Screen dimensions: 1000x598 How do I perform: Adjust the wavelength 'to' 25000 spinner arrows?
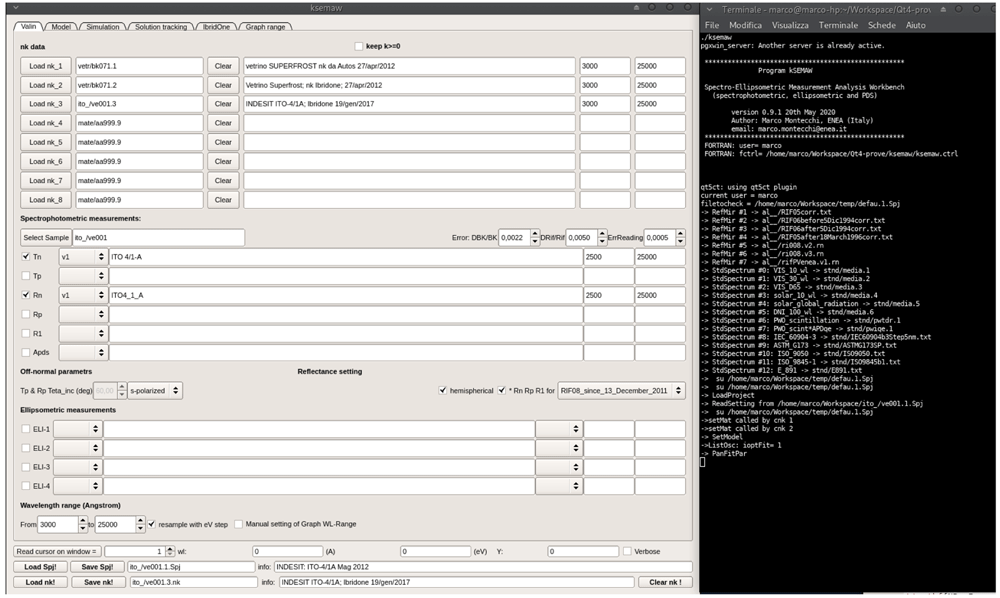pyautogui.click(x=140, y=525)
